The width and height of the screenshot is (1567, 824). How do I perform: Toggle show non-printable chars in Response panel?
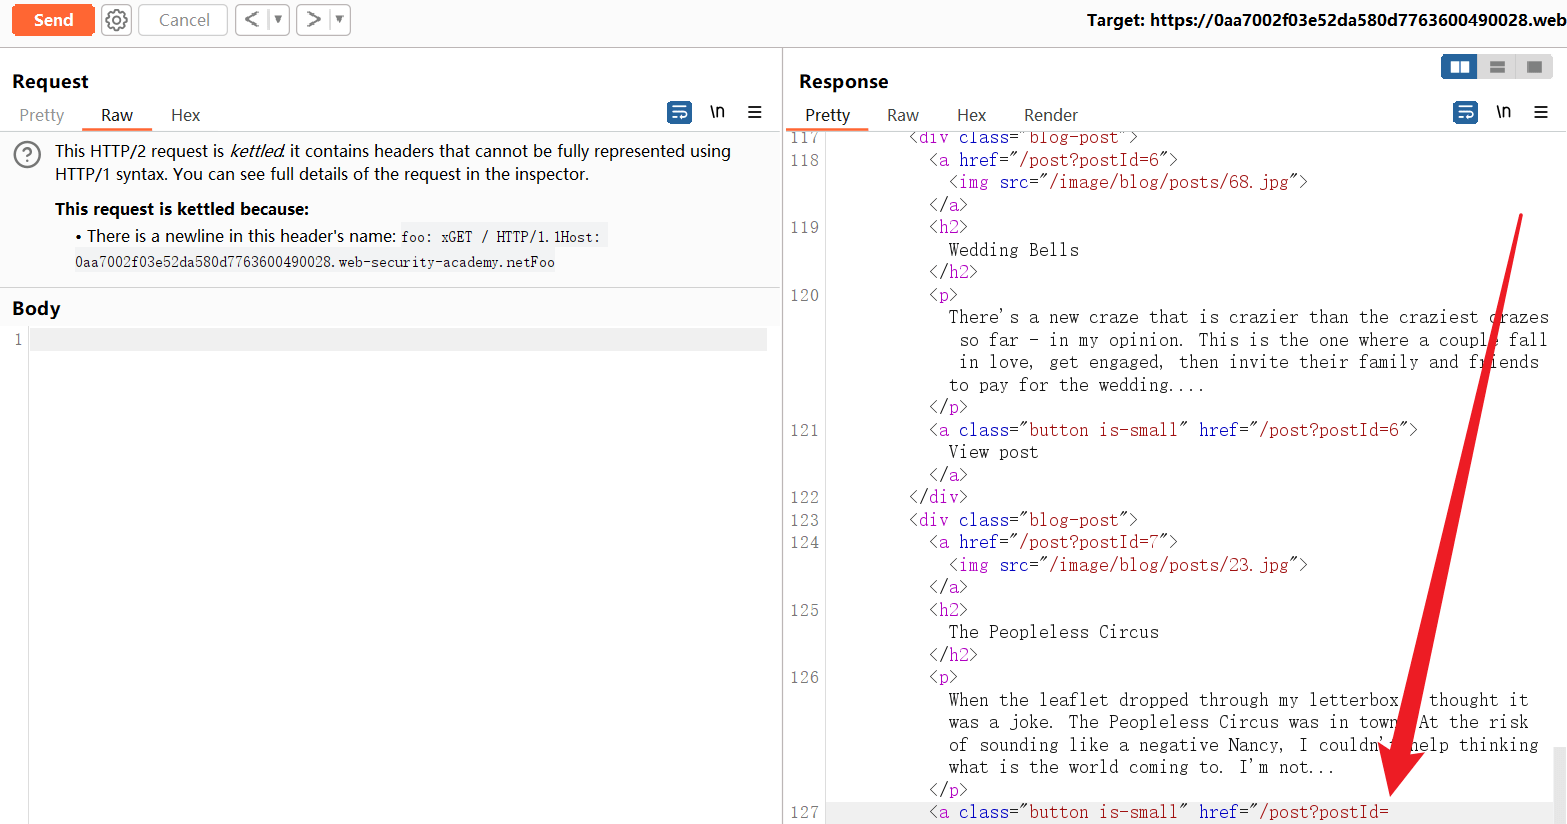(1503, 112)
